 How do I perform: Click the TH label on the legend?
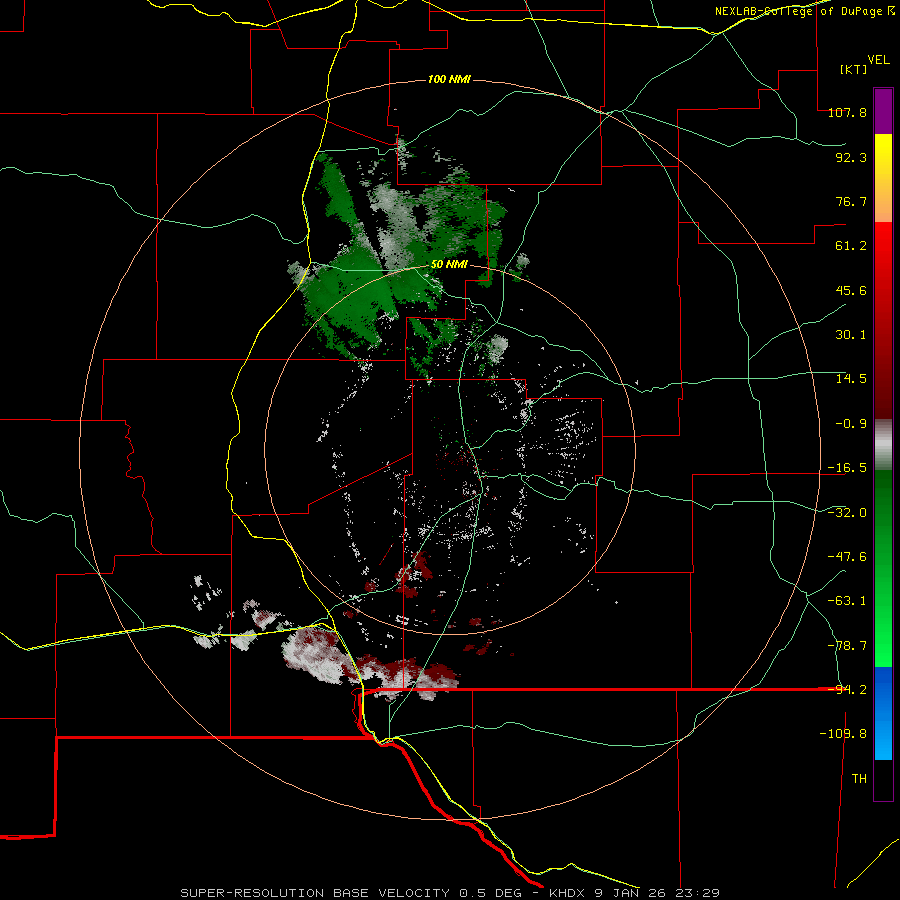859,779
